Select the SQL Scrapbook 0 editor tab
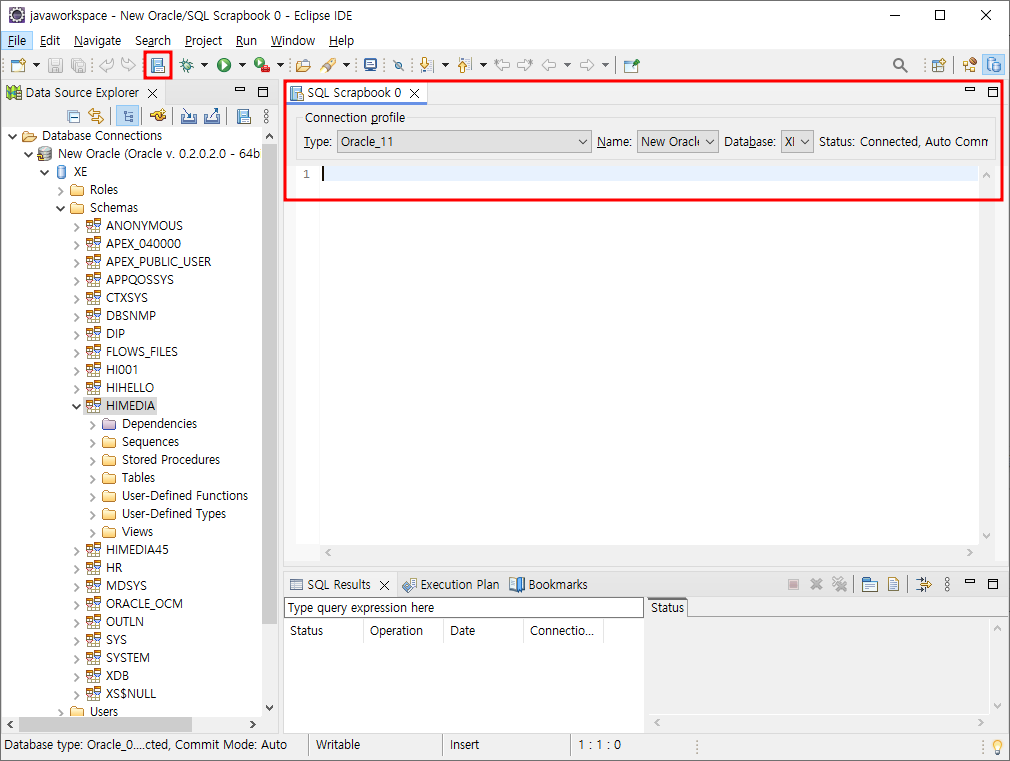Image resolution: width=1010 pixels, height=761 pixels. click(354, 93)
